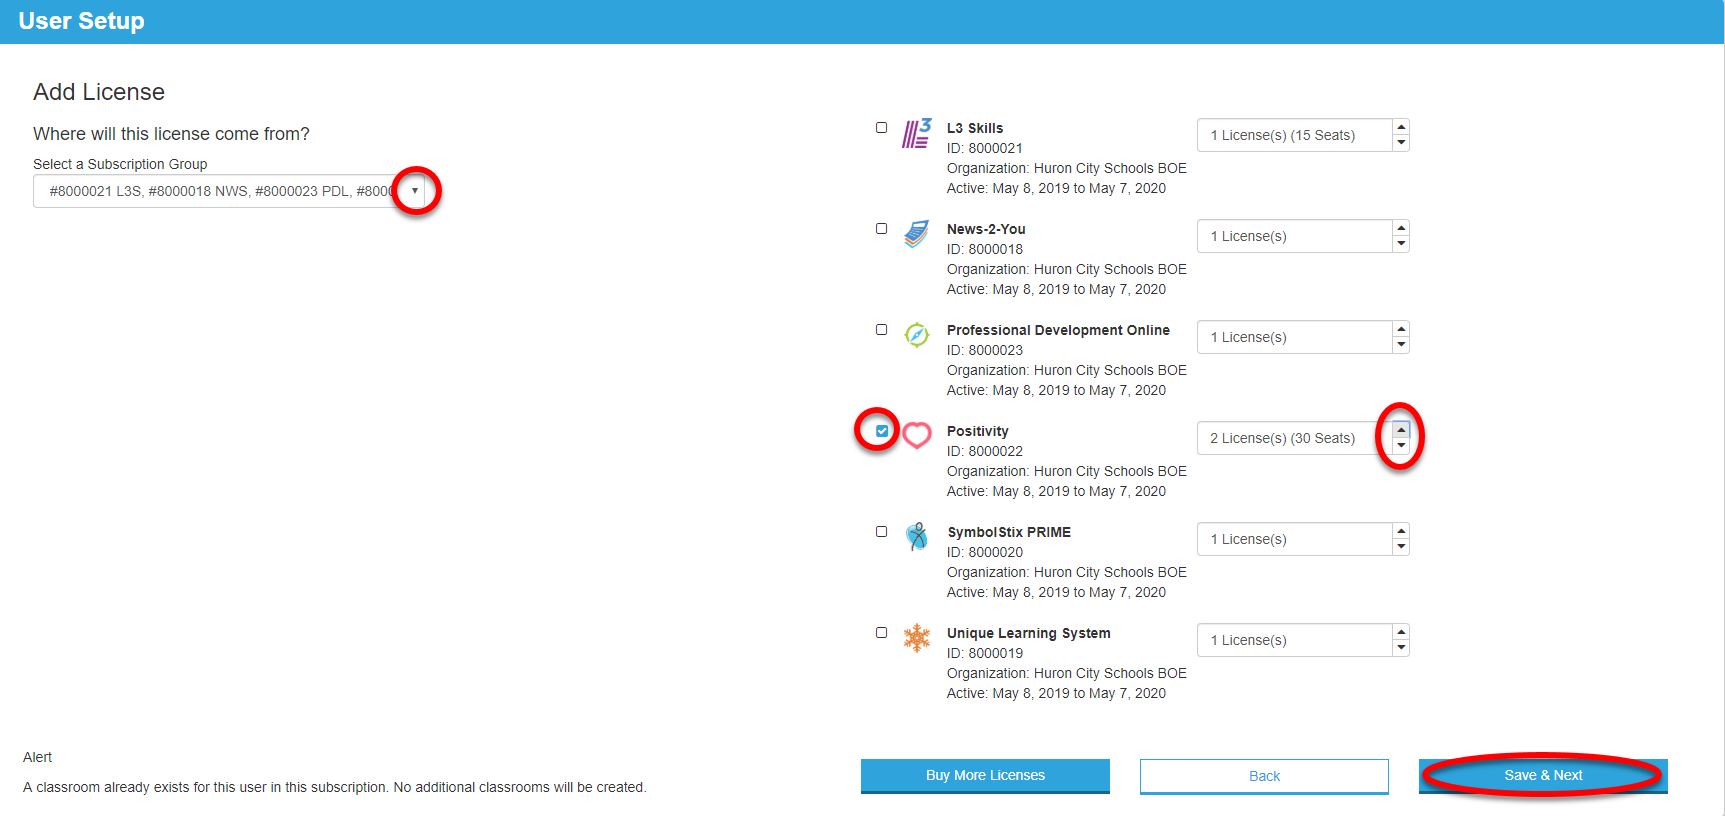The width and height of the screenshot is (1725, 816).
Task: Increase News-2-You license count
Action: pyautogui.click(x=1401, y=228)
